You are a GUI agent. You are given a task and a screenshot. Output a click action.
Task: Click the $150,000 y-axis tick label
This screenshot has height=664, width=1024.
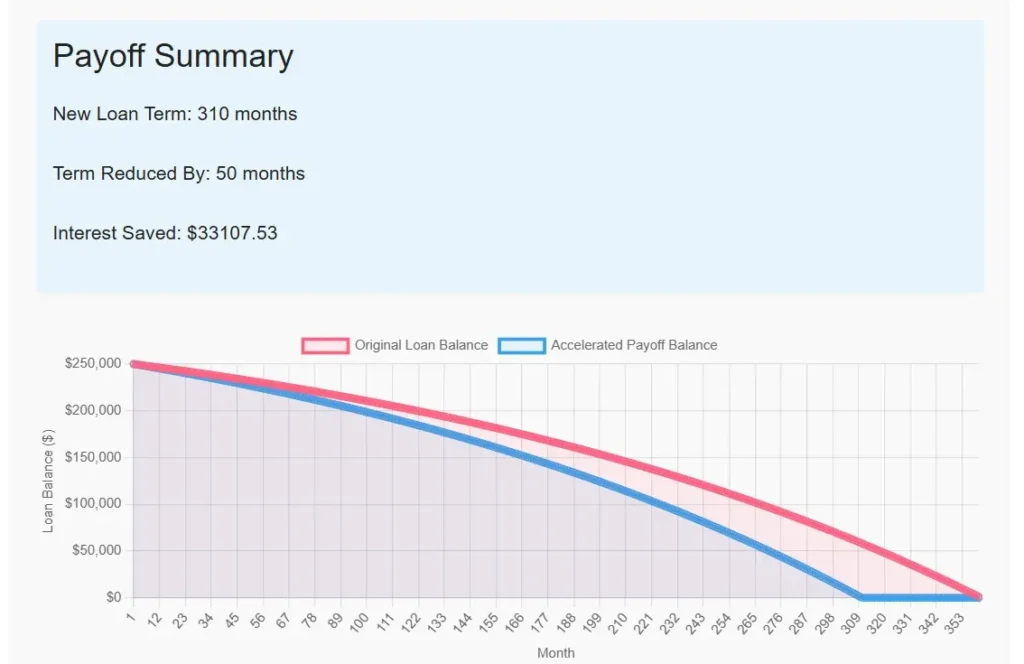93,457
